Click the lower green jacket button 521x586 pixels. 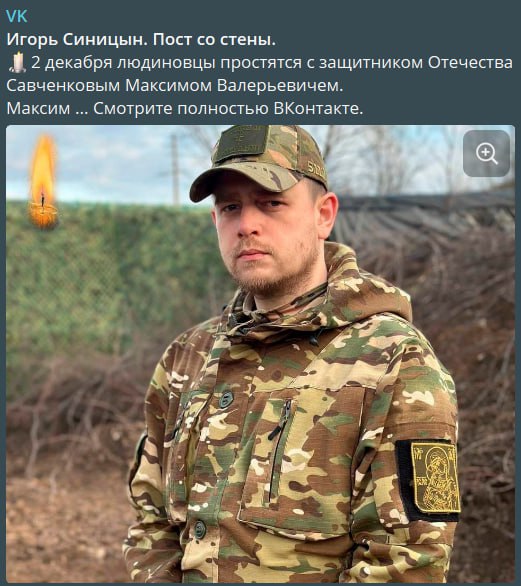point(200,529)
